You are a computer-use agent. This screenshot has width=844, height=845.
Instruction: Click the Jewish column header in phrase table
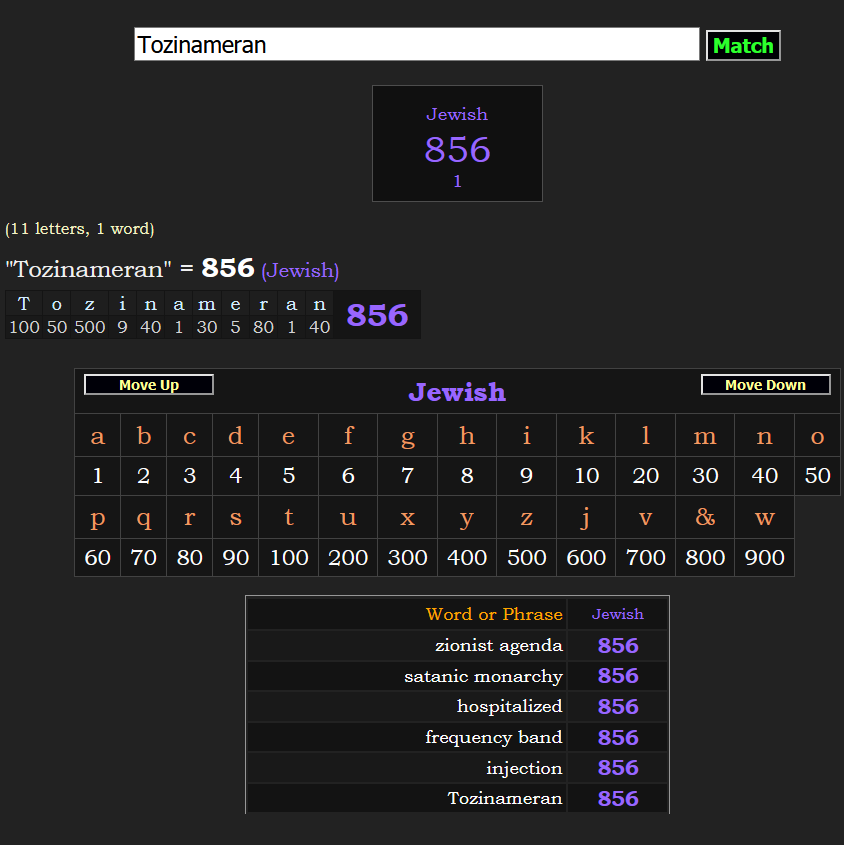click(618, 614)
